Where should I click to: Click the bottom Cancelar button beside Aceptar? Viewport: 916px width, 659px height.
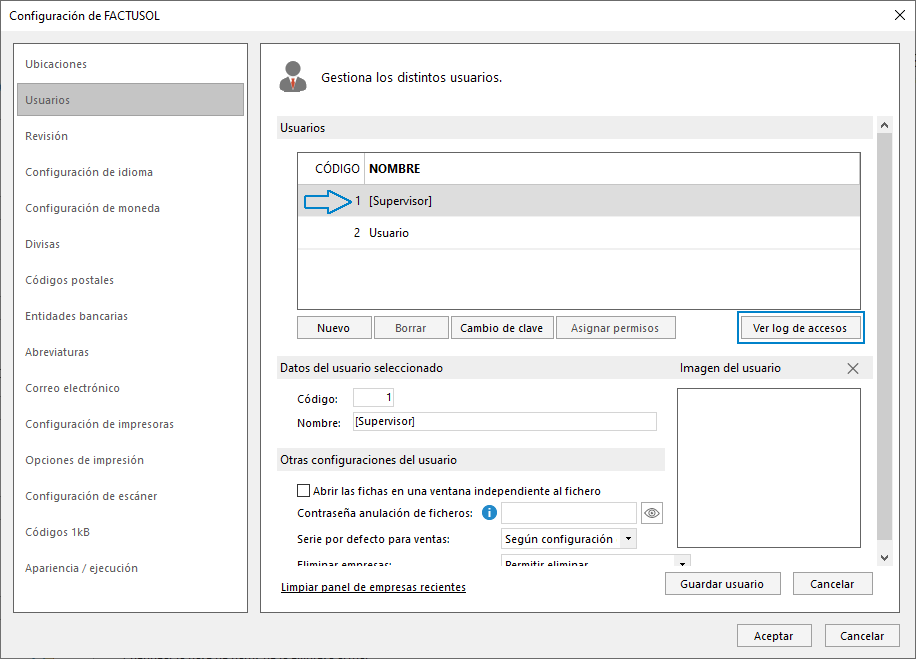pos(862,636)
